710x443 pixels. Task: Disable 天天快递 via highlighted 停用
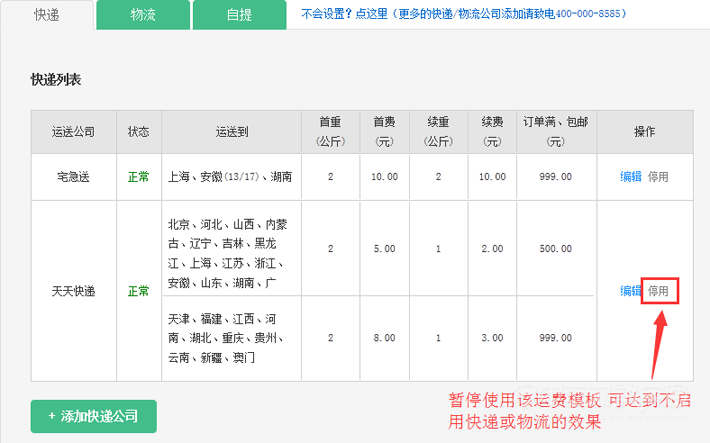coord(658,291)
